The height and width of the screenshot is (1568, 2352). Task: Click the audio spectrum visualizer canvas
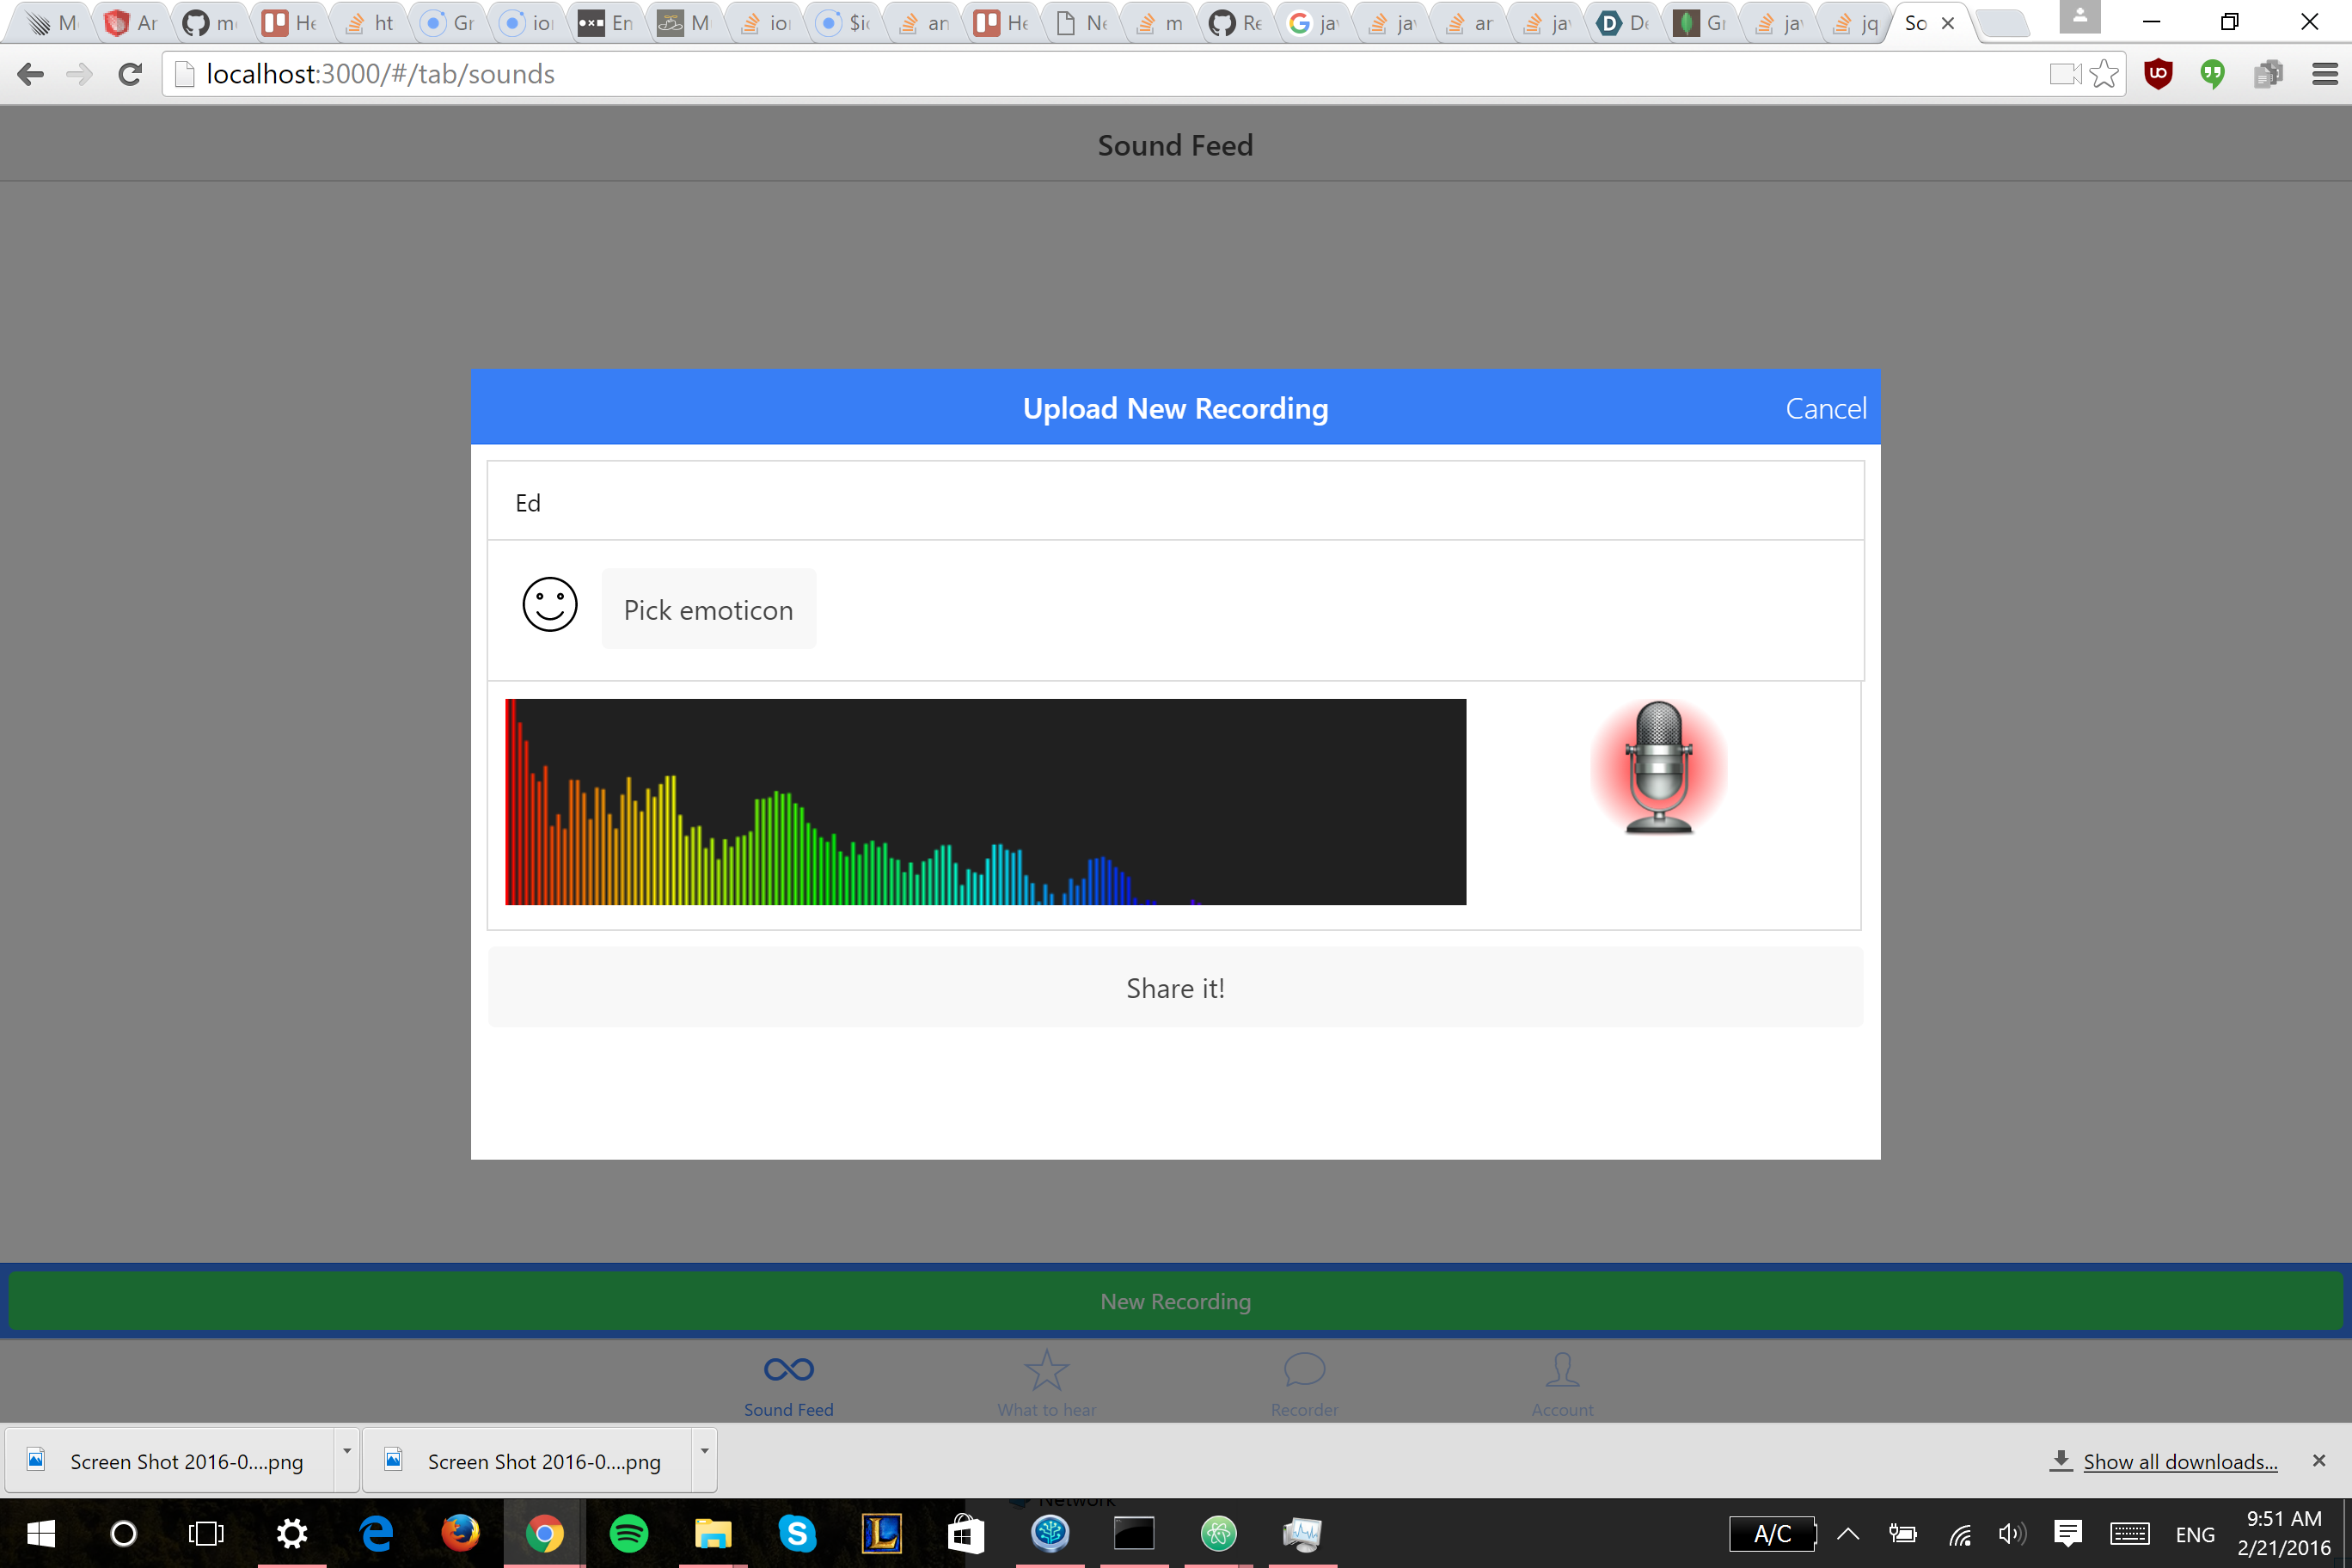click(985, 802)
